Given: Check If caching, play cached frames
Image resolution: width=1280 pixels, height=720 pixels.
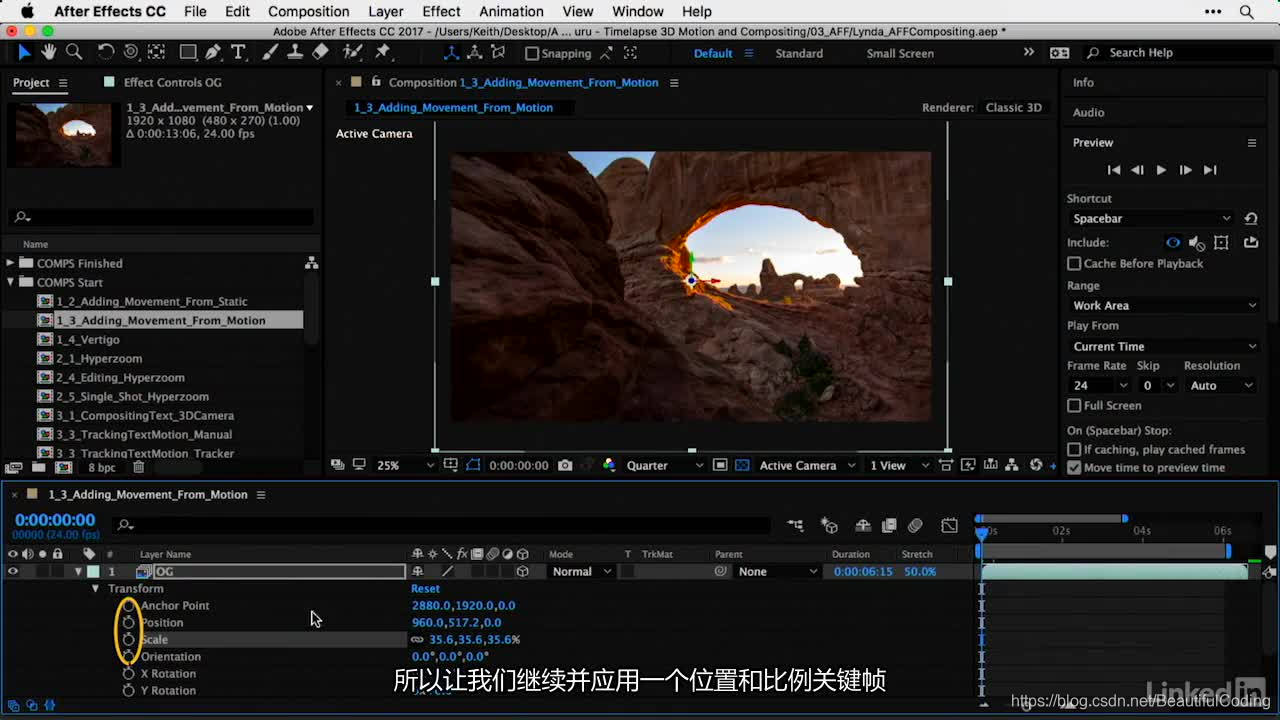Looking at the screenshot, I should point(1074,450).
